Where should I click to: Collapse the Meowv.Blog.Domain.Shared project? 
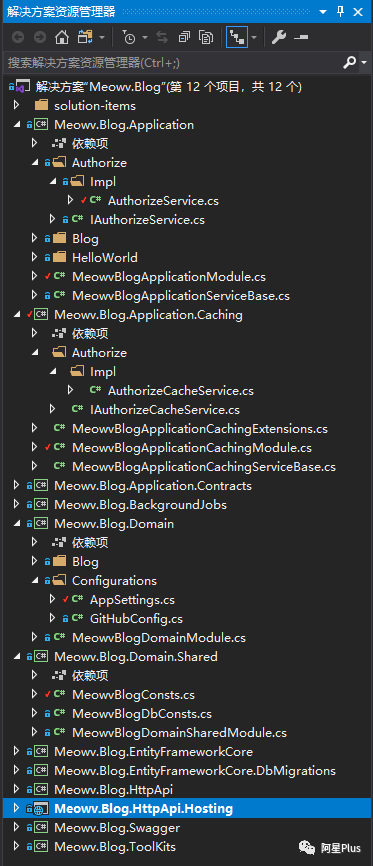pyautogui.click(x=16, y=657)
